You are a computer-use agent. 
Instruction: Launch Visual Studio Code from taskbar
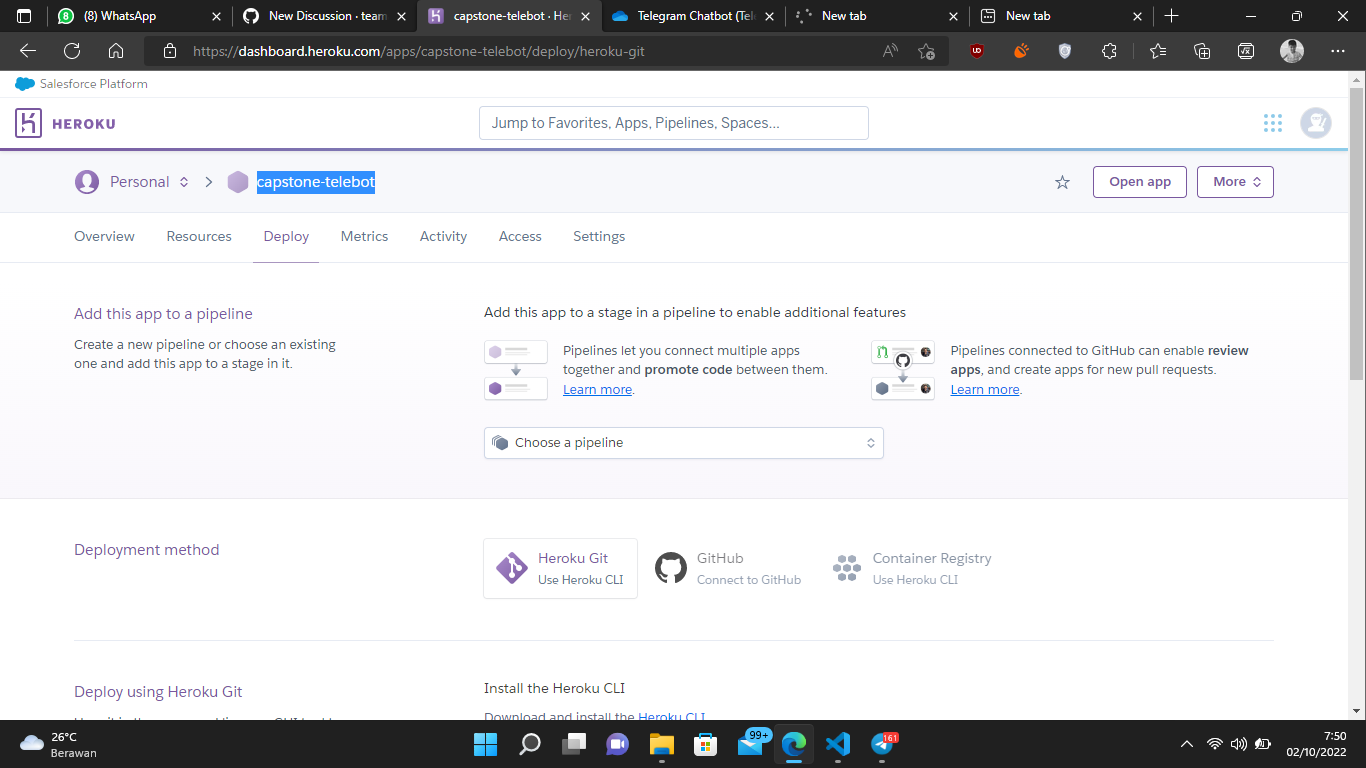click(837, 744)
